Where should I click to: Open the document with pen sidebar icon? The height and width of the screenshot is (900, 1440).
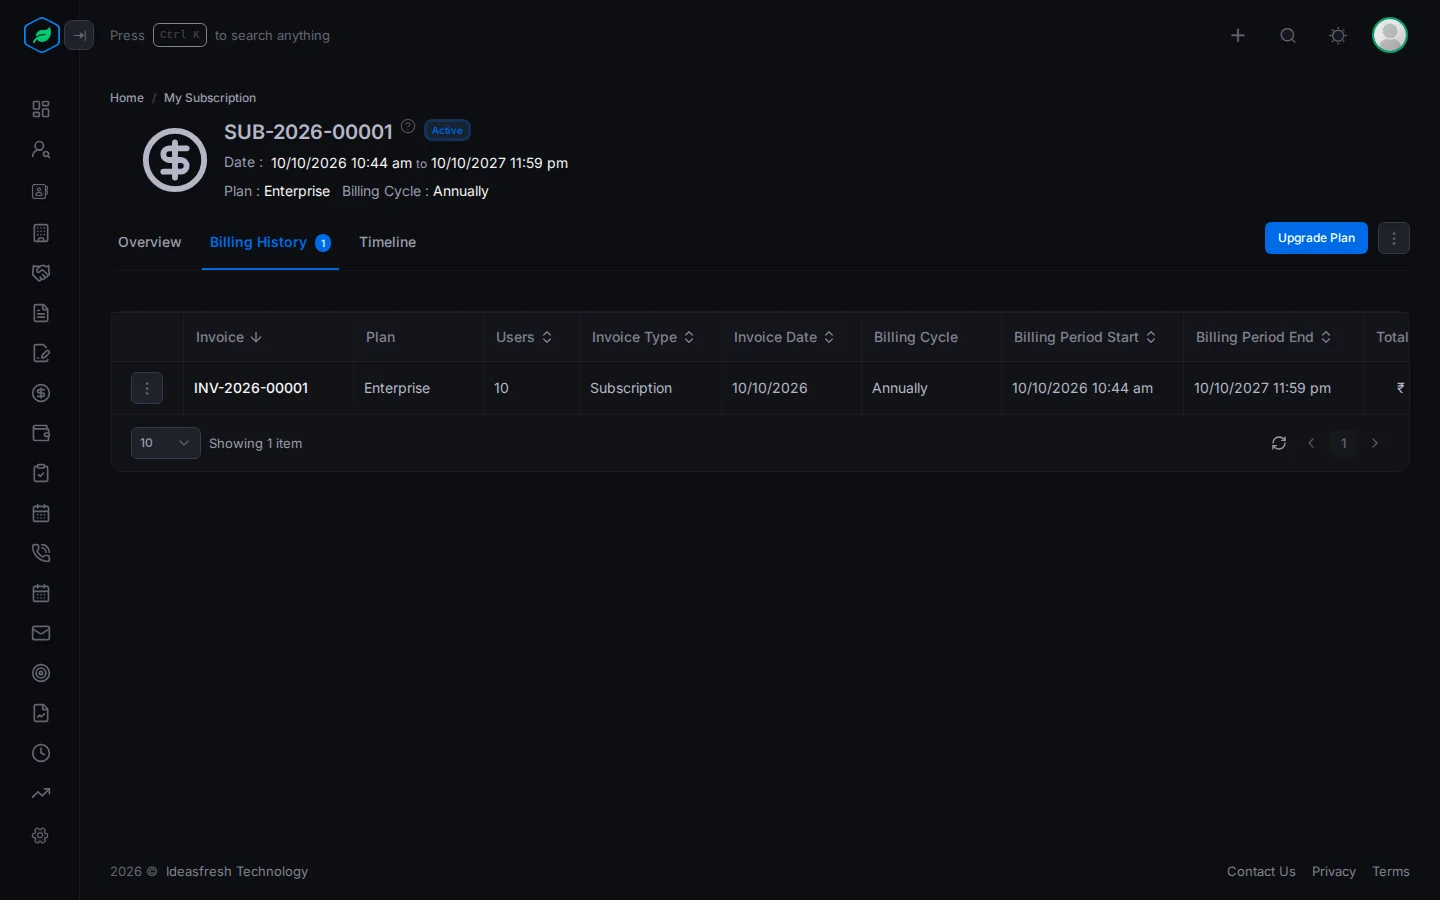tap(41, 353)
